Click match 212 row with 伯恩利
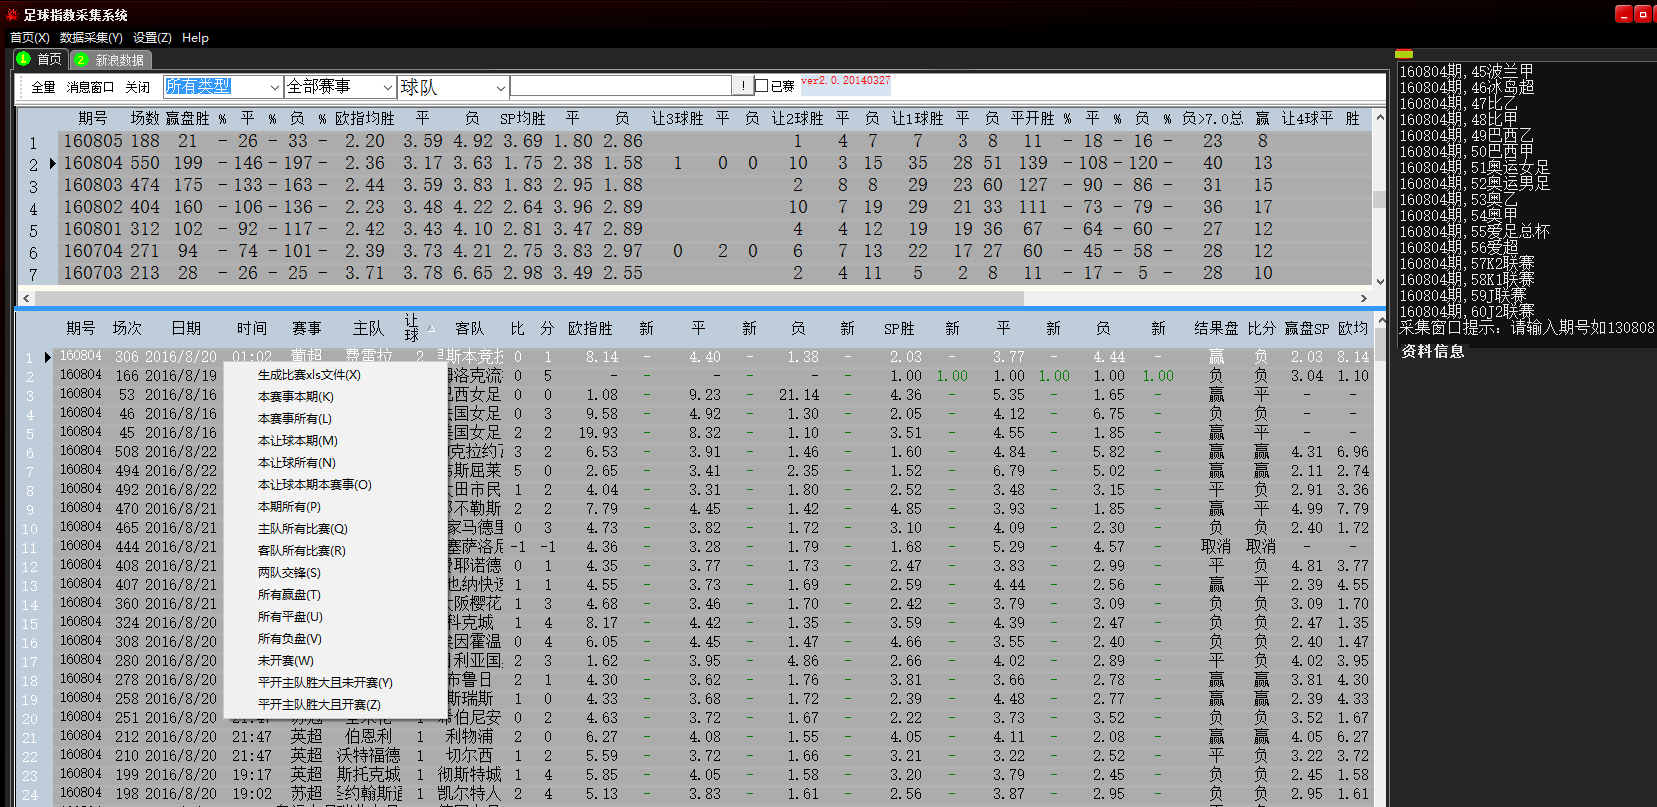The height and width of the screenshot is (807, 1657). click(713, 736)
